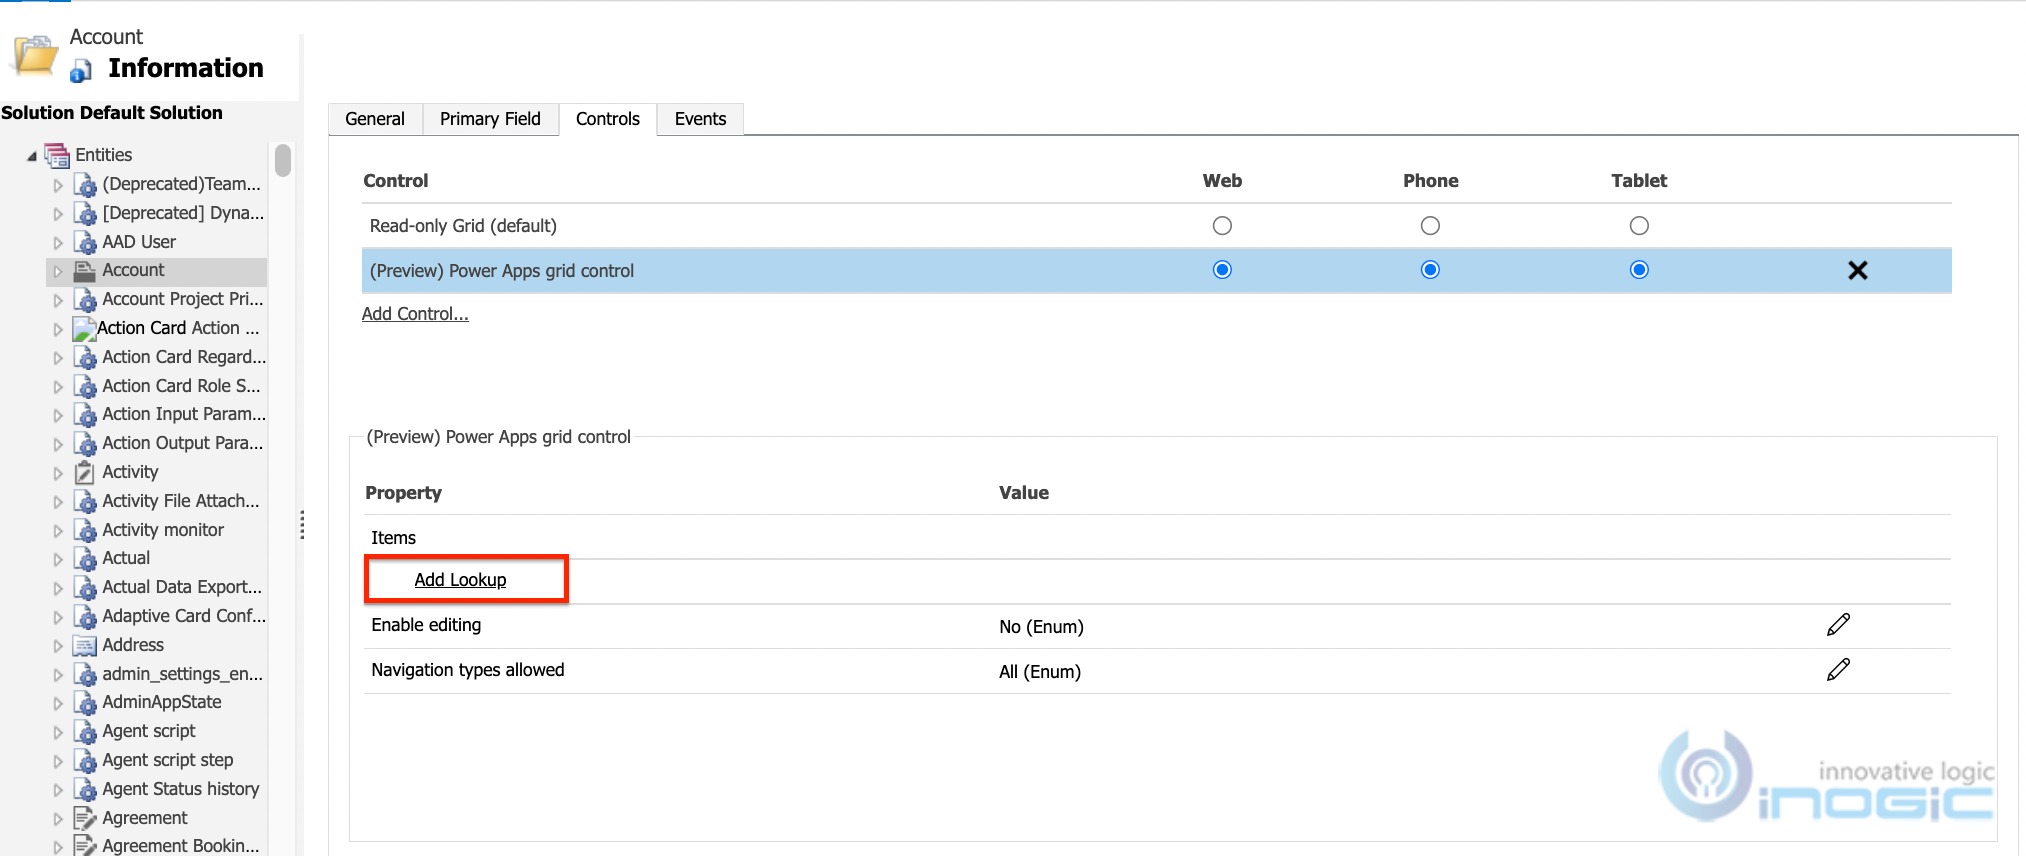Viewport: 2026px width, 856px height.
Task: Select Action Card Action tree item
Action: point(178,328)
